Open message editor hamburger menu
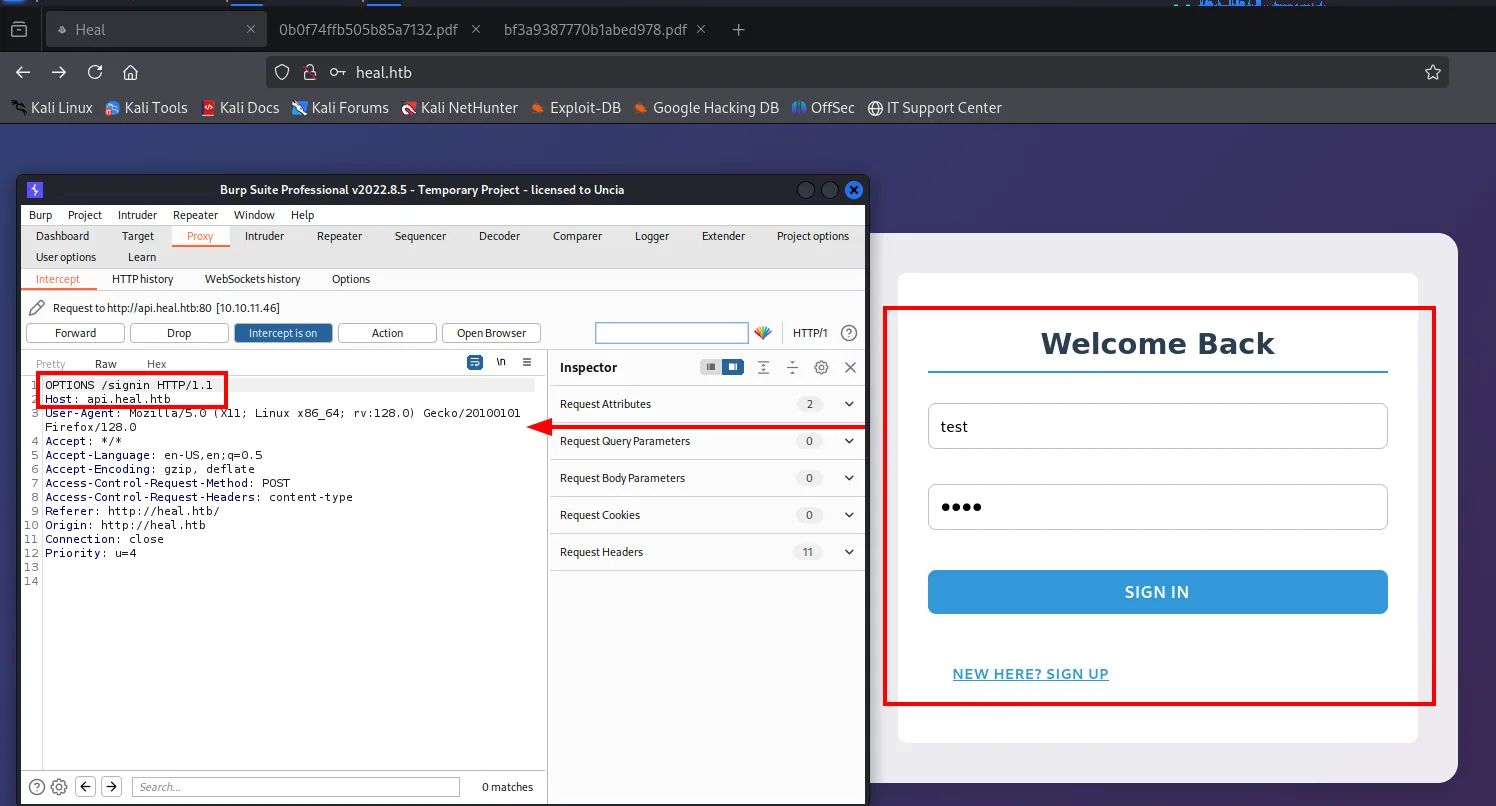This screenshot has height=806, width=1496. tap(527, 363)
